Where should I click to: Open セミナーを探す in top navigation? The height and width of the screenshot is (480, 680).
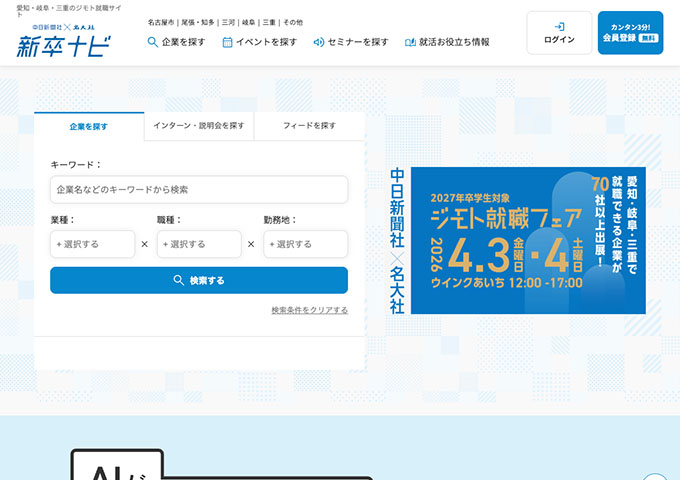click(351, 42)
